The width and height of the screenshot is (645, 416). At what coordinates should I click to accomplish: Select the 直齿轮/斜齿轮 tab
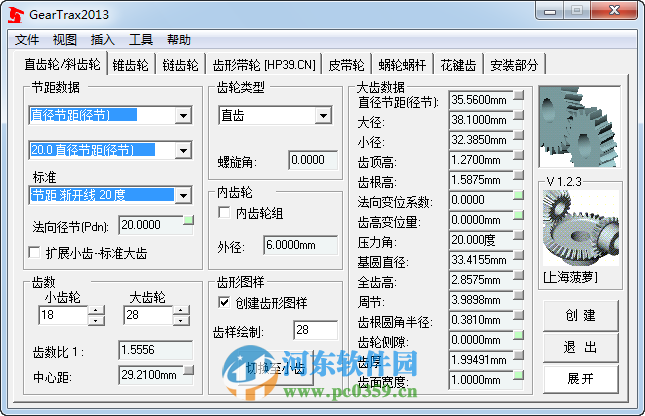click(x=62, y=64)
